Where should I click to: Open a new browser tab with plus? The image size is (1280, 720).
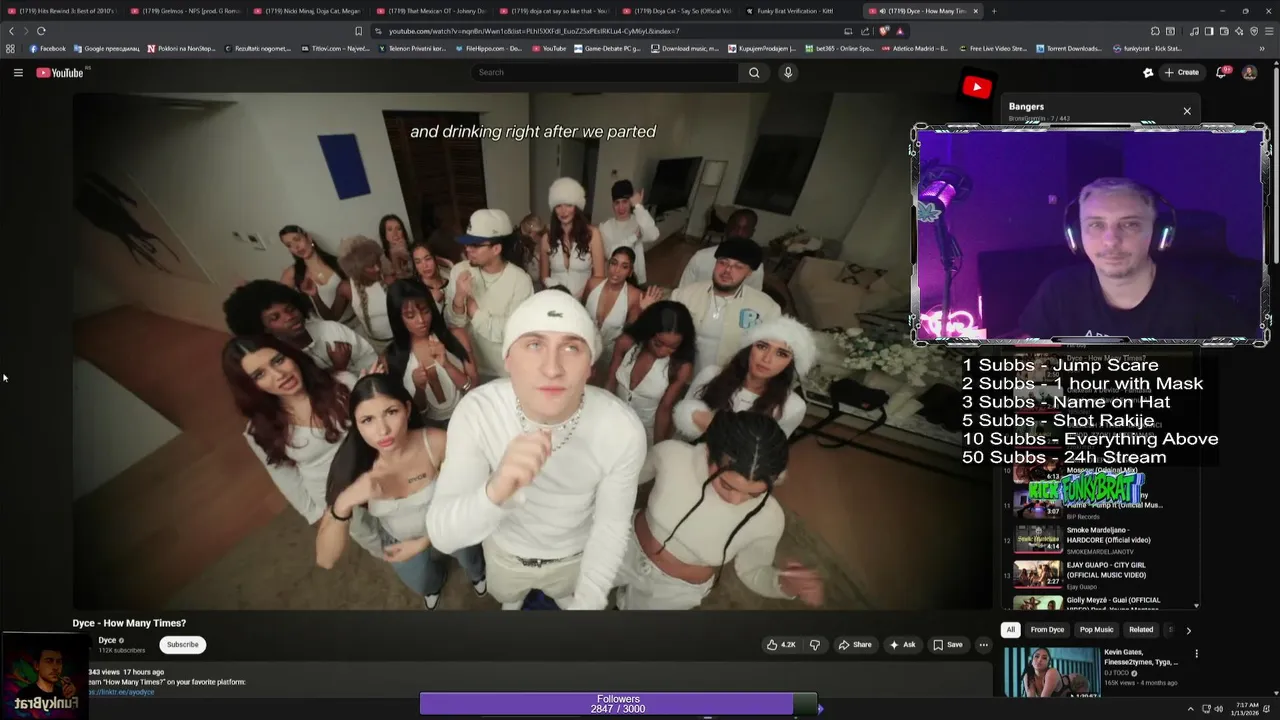pos(993,11)
